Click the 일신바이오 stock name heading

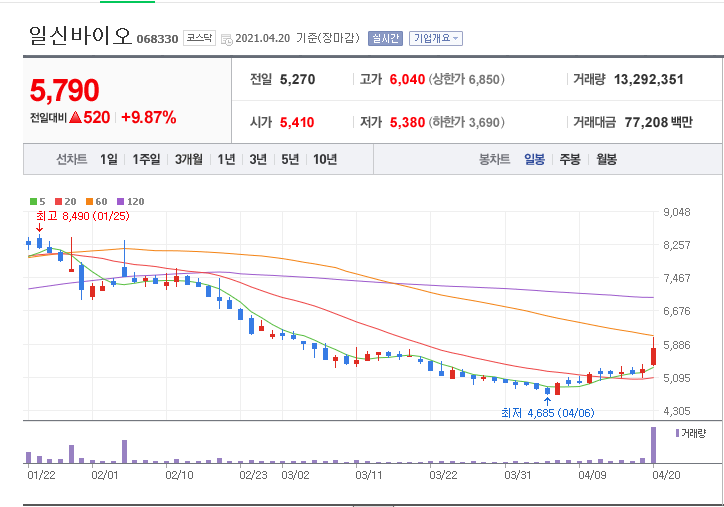tap(80, 36)
